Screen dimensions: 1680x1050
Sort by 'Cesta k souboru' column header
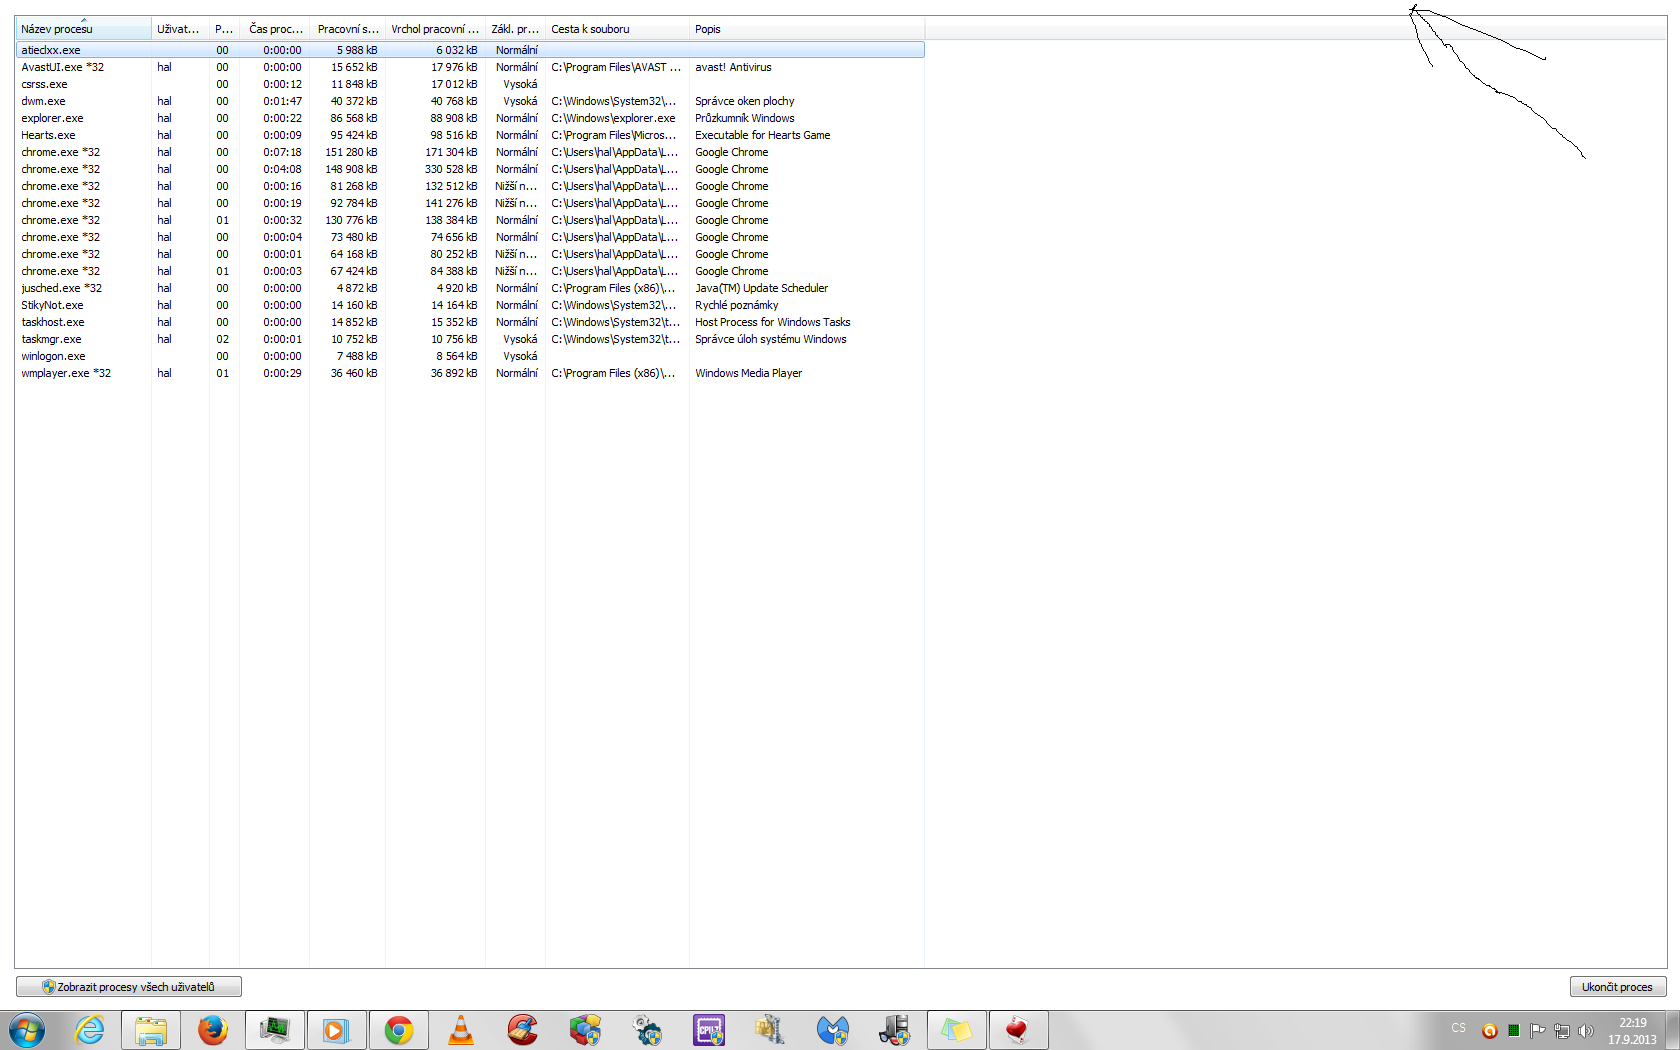(617, 29)
